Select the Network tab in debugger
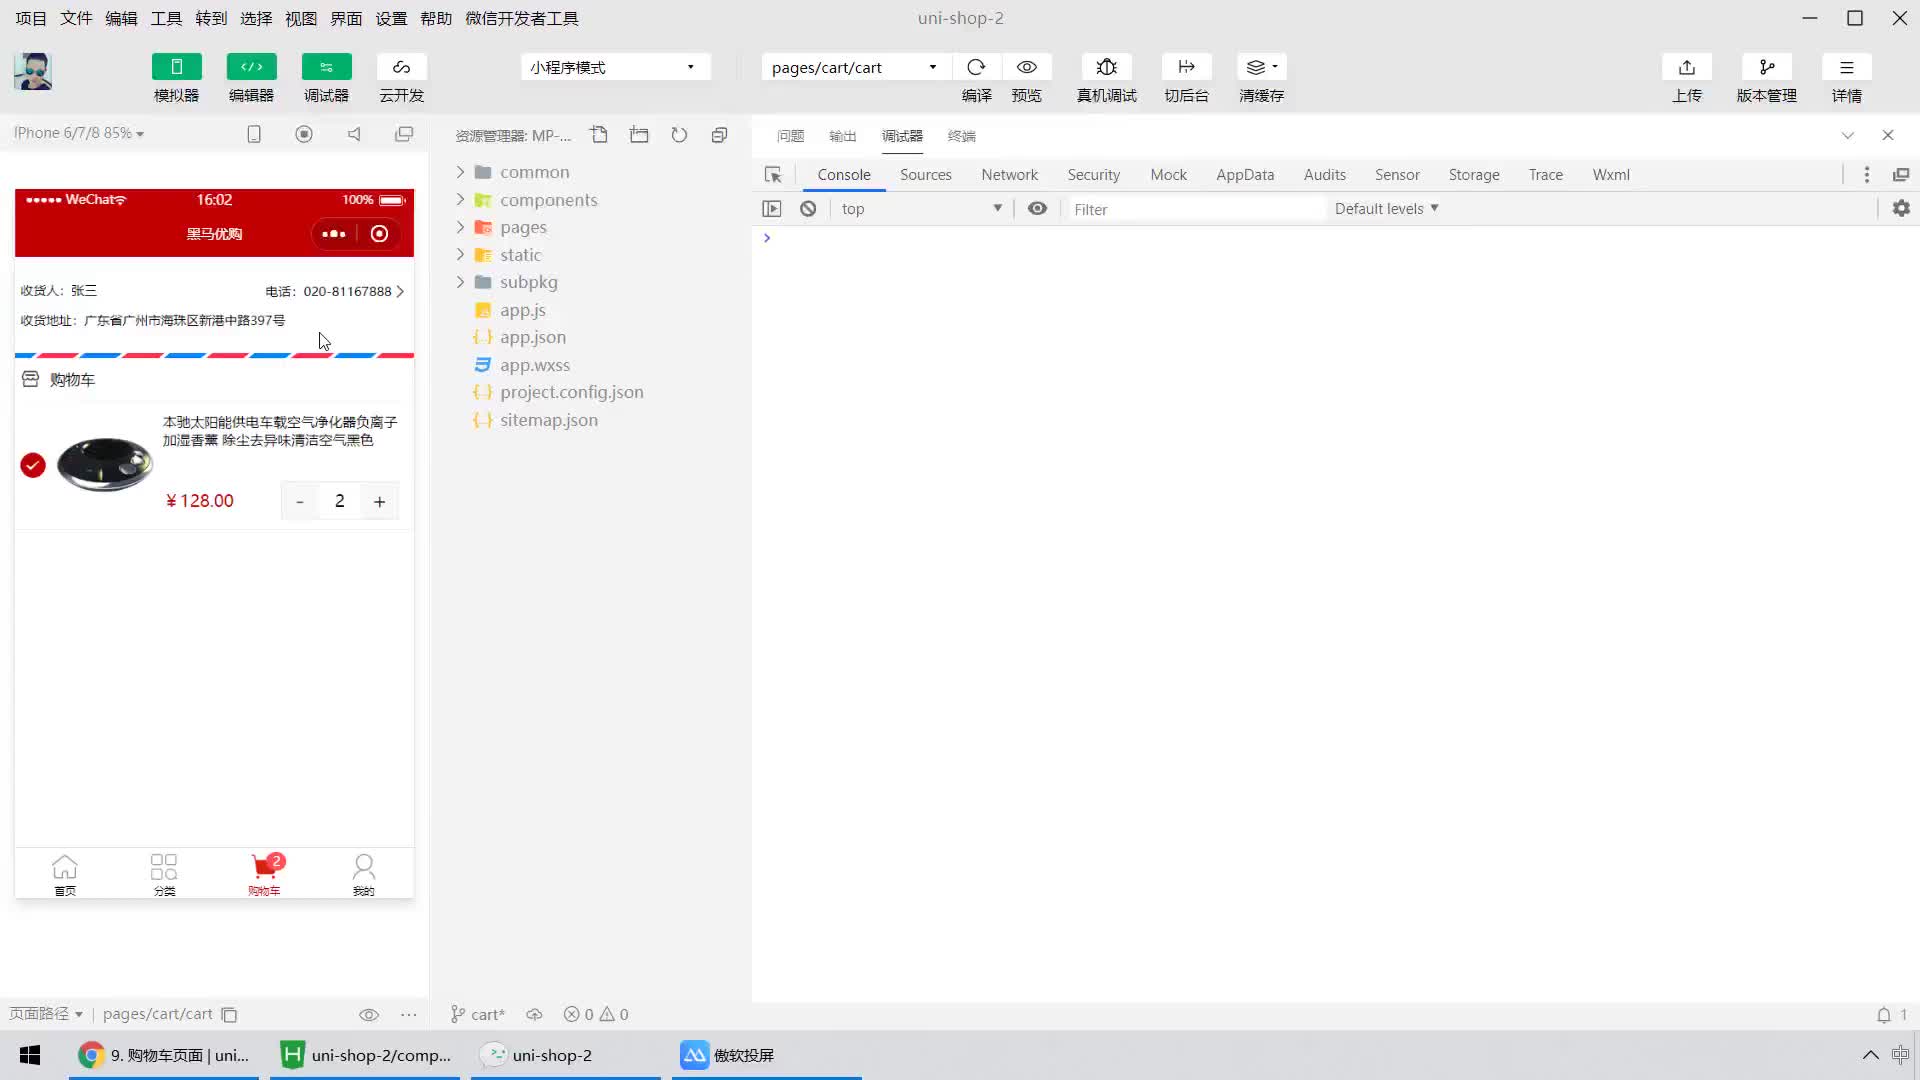This screenshot has height=1080, width=1920. click(x=1009, y=174)
